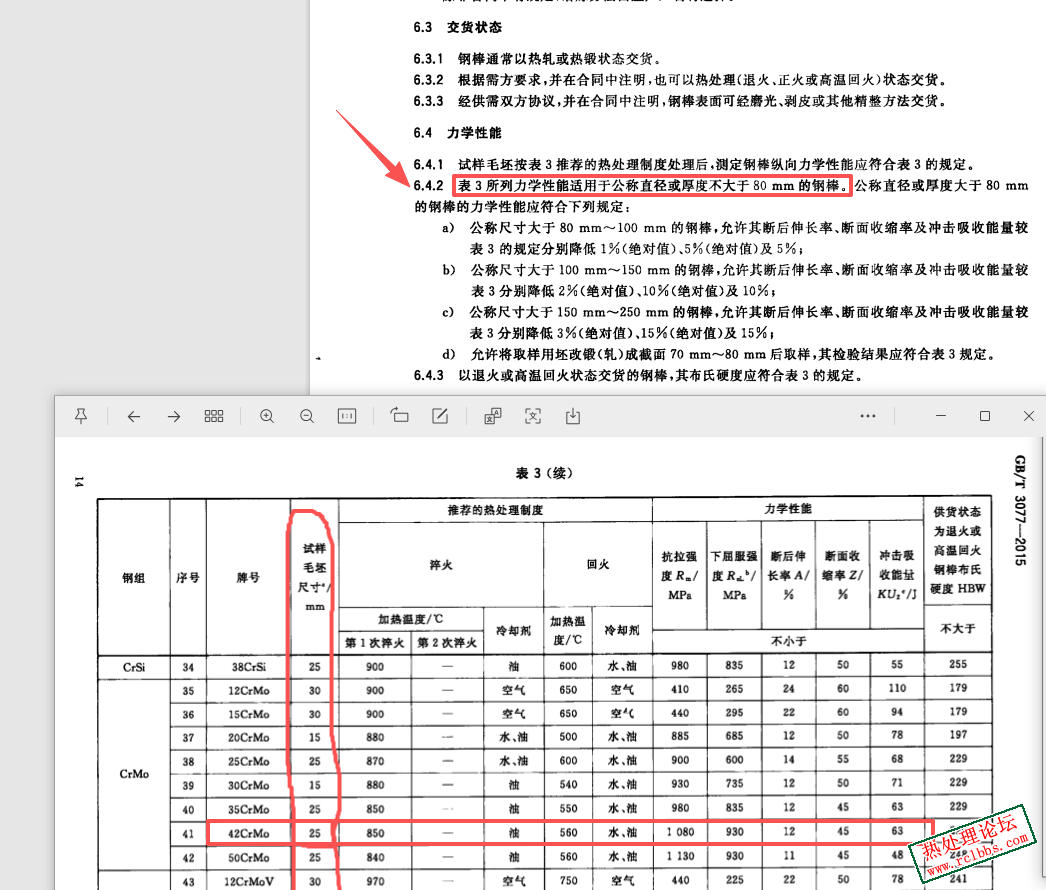Click clause number 6.4.2 in document
The width and height of the screenshot is (1046, 890).
coord(428,185)
